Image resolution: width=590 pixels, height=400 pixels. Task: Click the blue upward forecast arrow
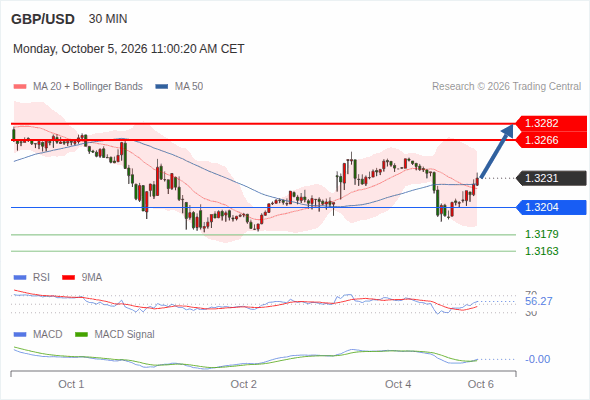497,151
